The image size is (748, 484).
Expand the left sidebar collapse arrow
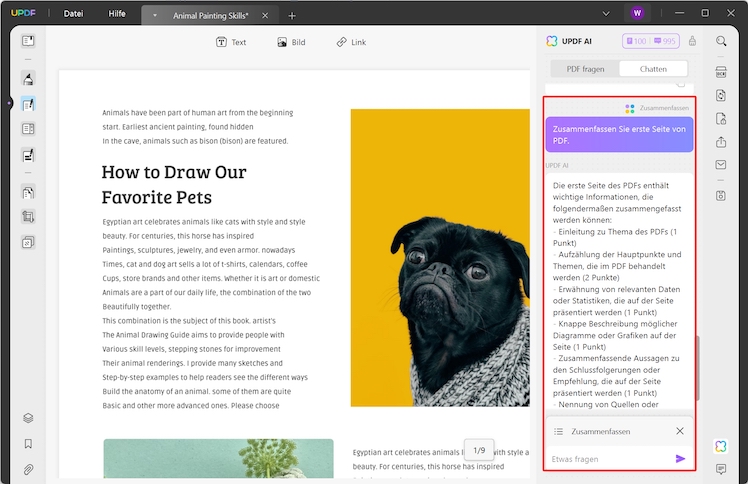pos(8,103)
